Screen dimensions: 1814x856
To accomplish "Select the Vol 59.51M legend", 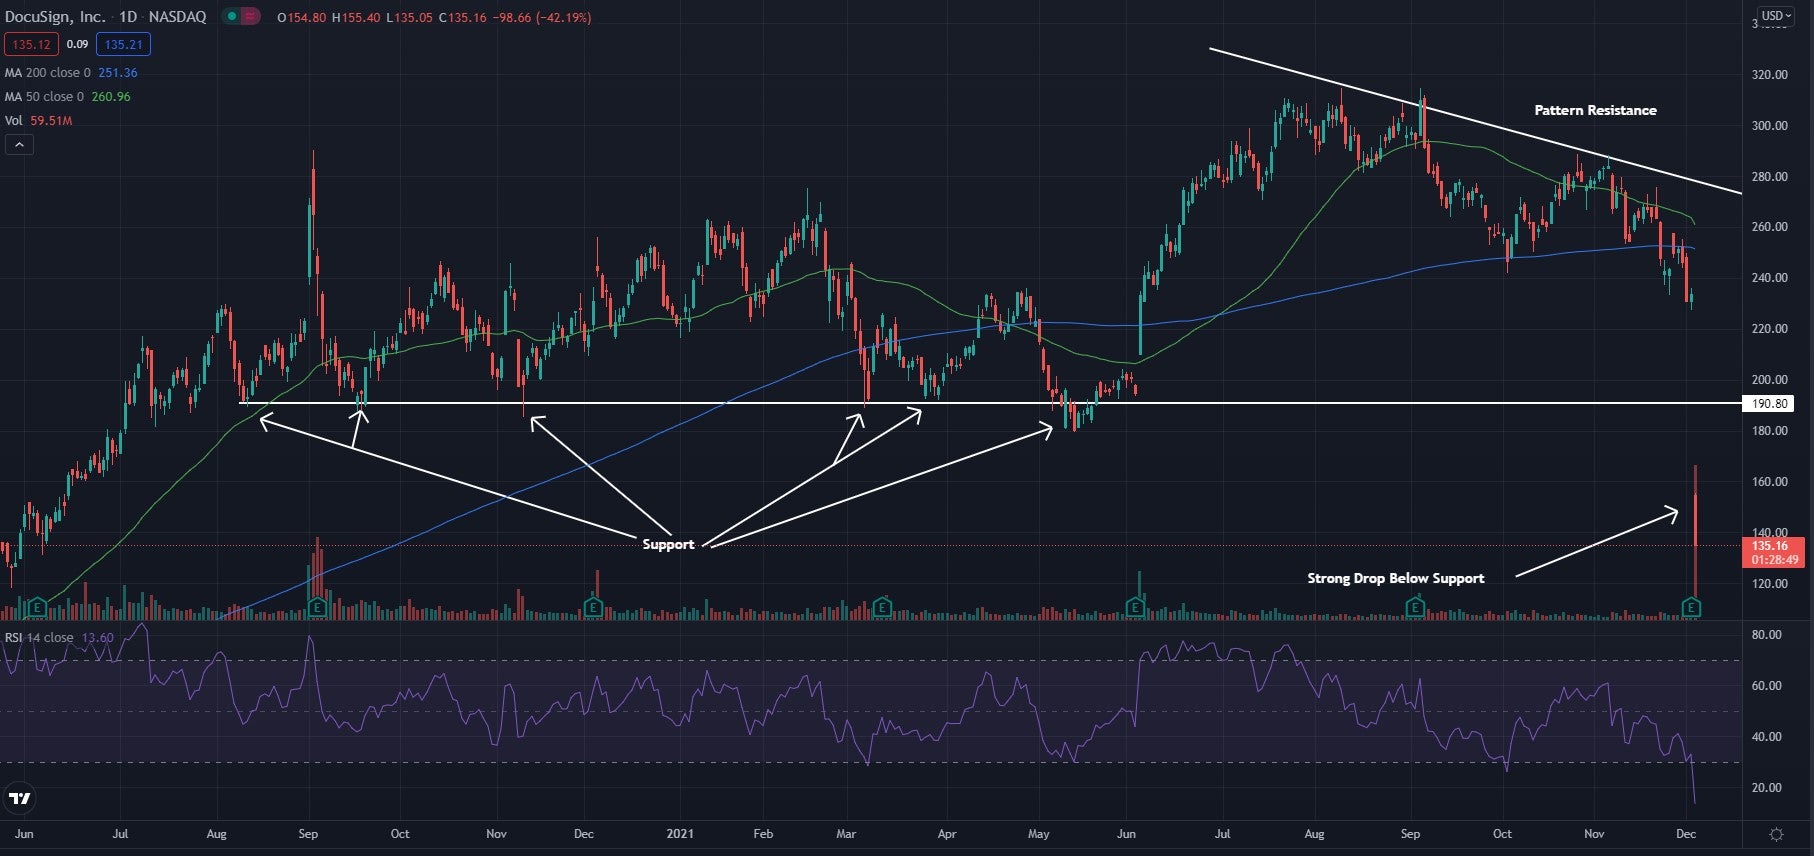I will pos(38,121).
